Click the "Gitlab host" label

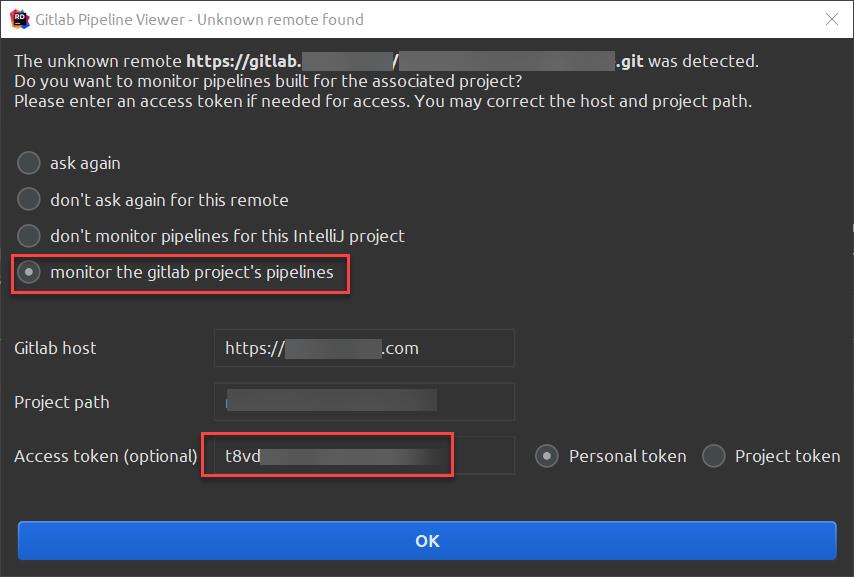pos(55,348)
